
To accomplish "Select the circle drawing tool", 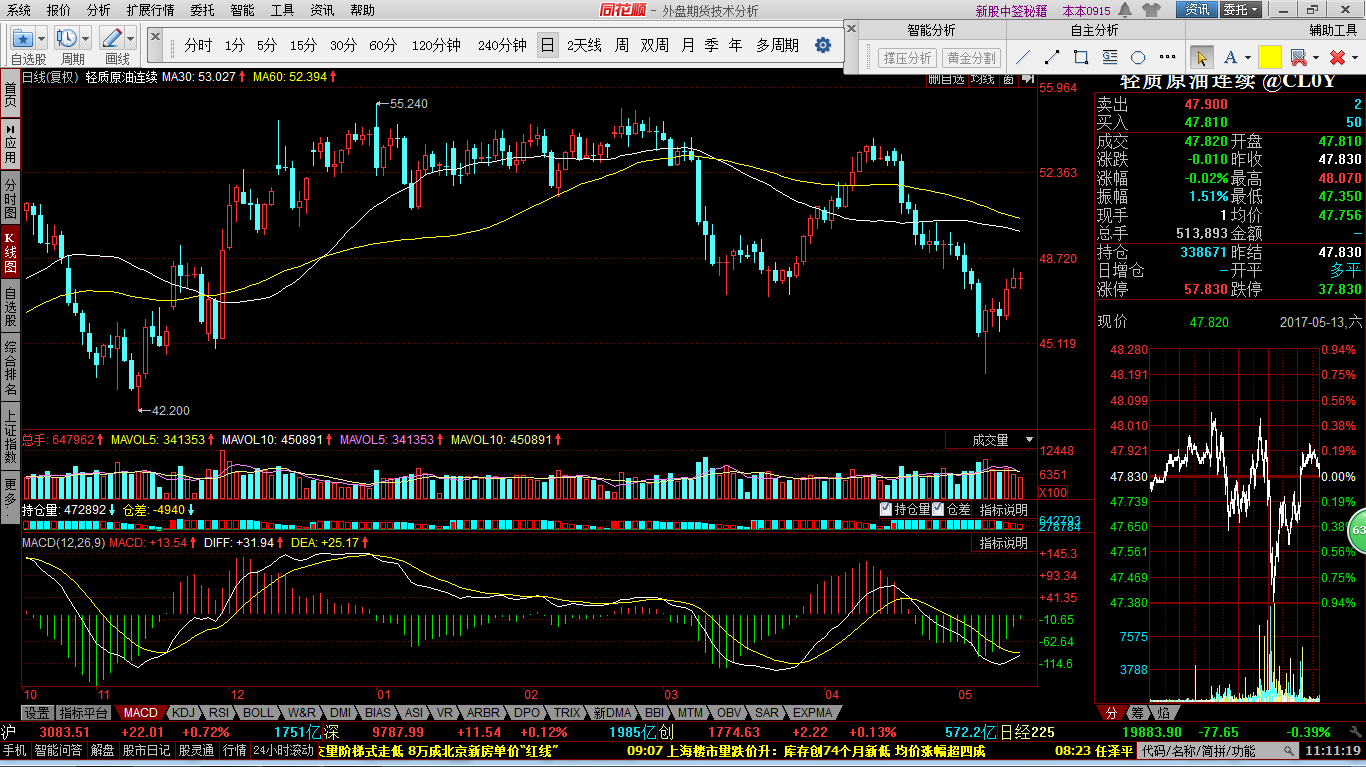I will pos(1138,57).
